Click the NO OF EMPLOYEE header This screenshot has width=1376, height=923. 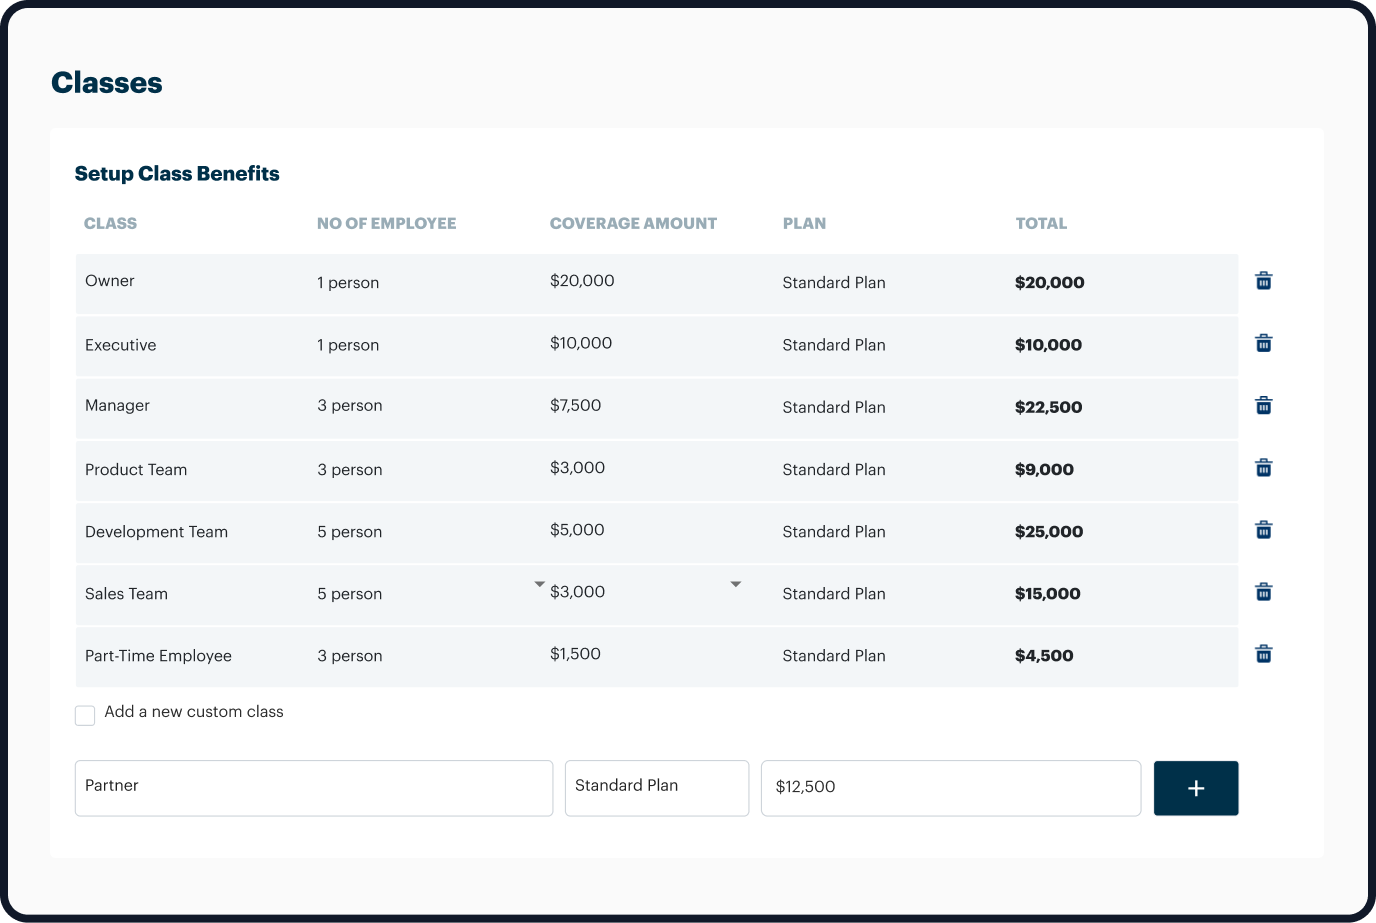tap(386, 223)
